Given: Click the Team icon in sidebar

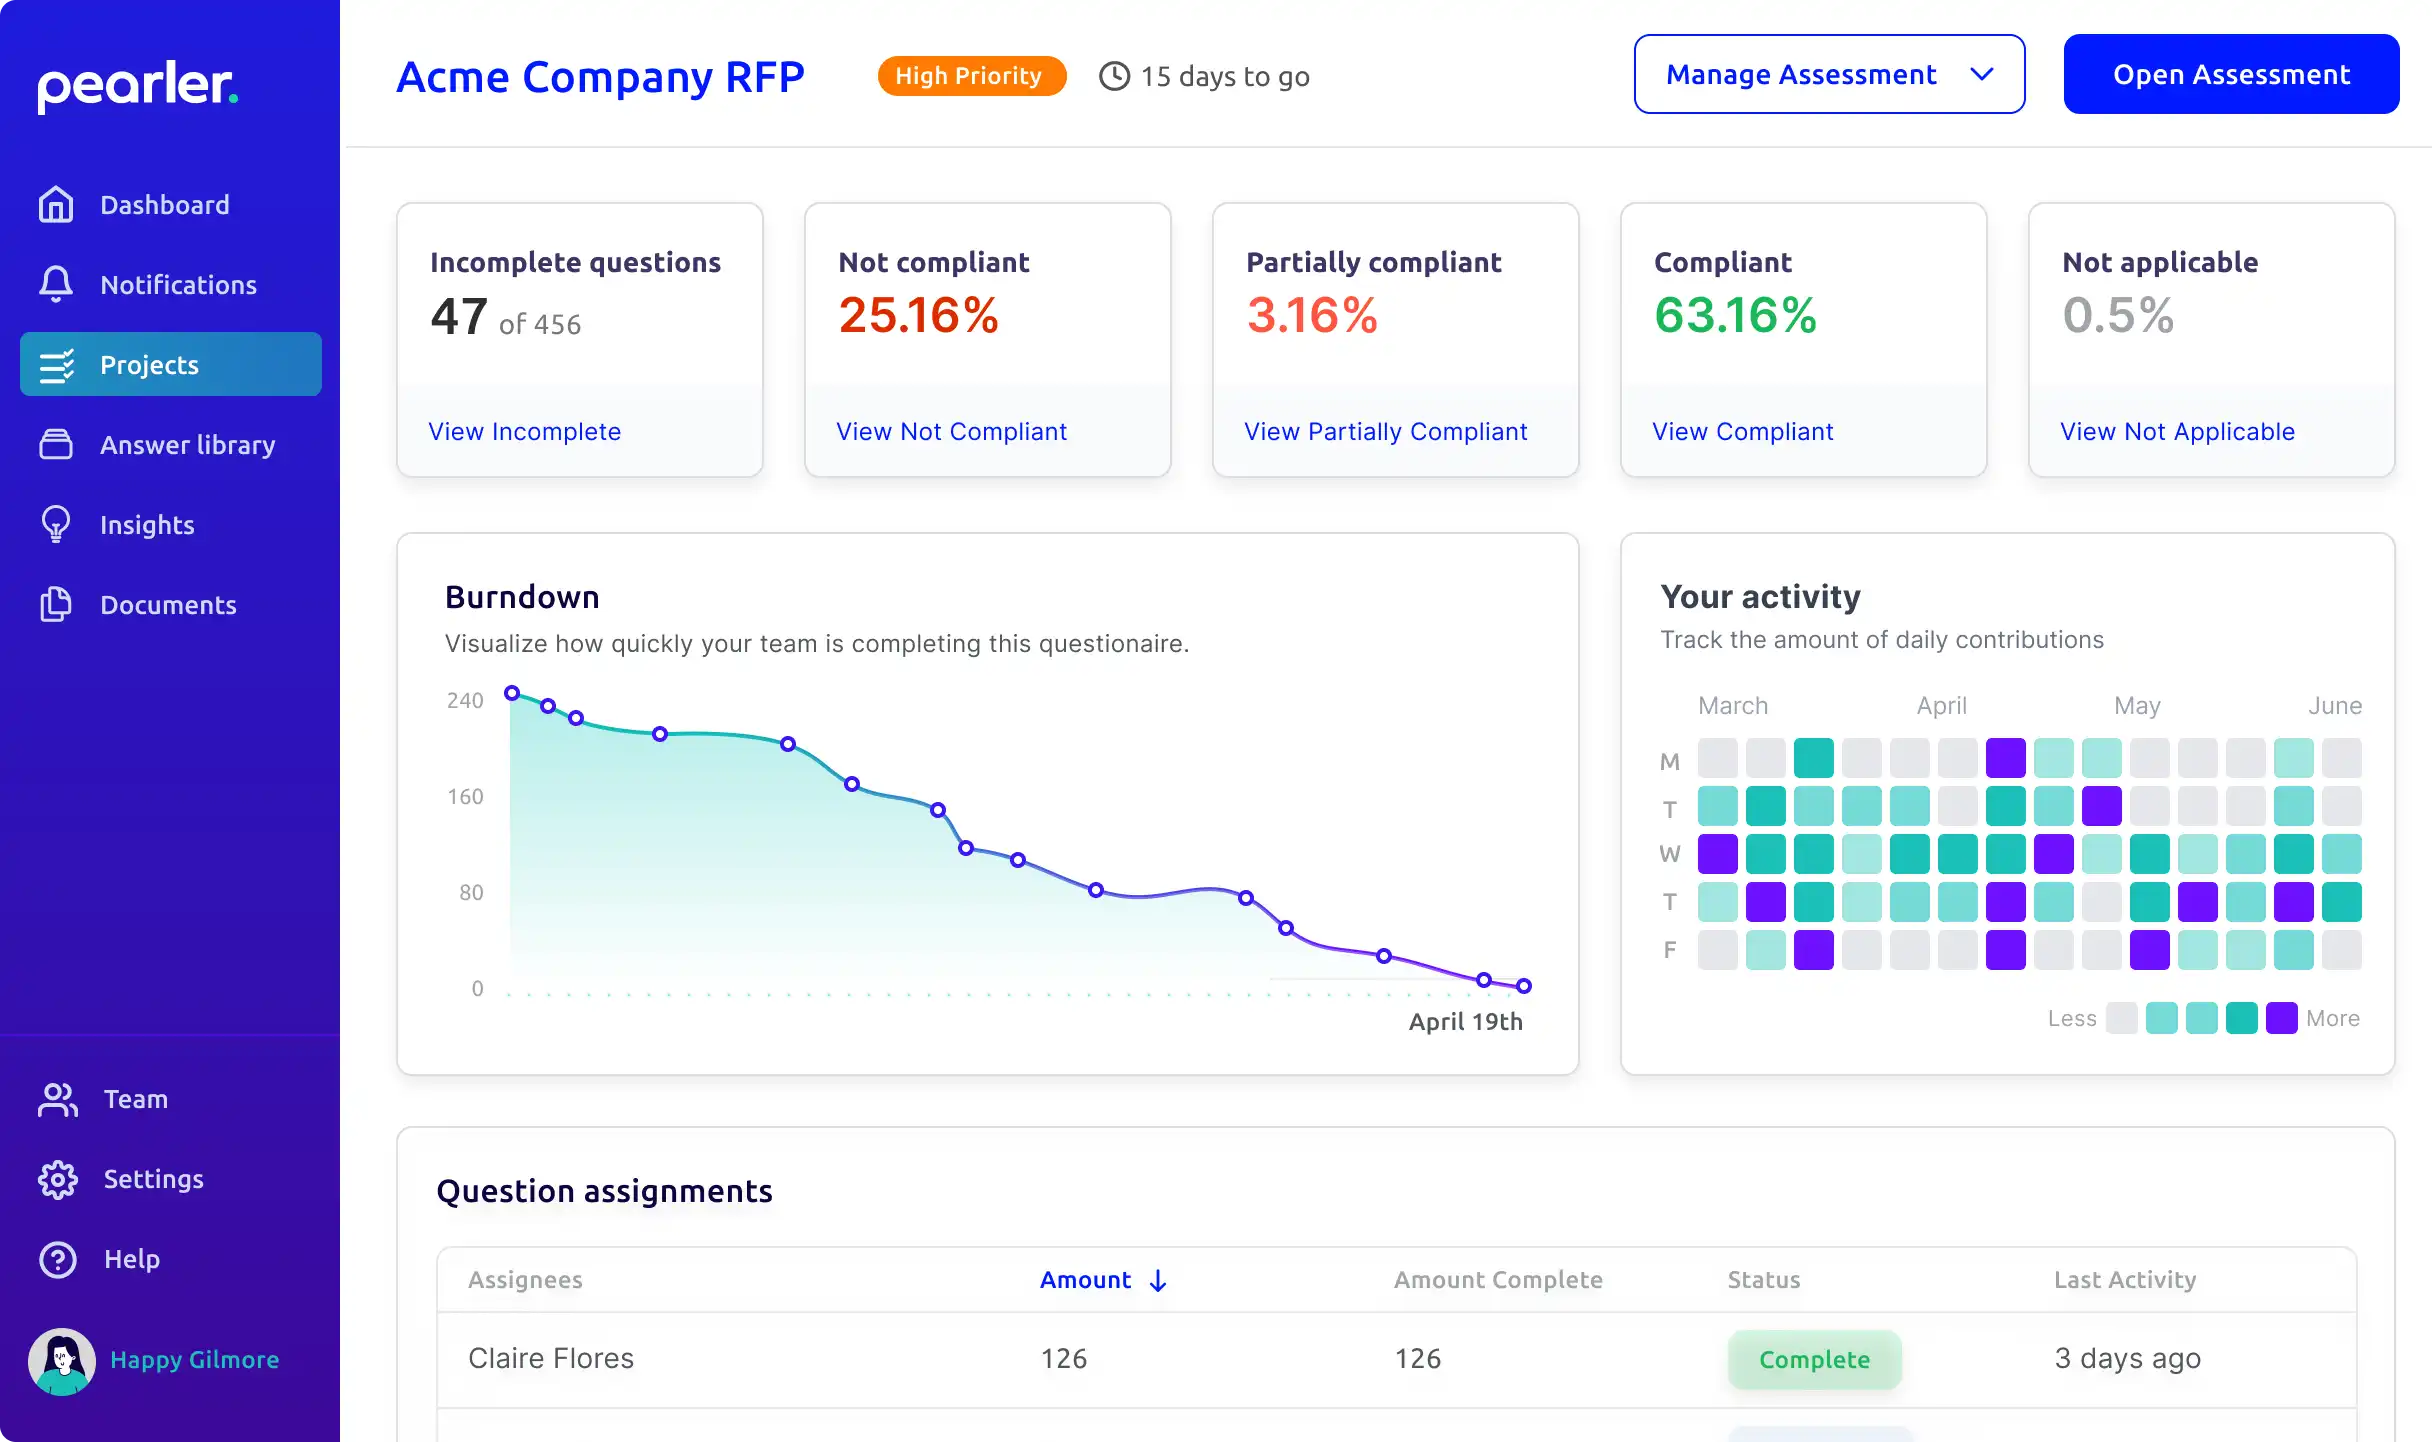Looking at the screenshot, I should click(x=58, y=1099).
